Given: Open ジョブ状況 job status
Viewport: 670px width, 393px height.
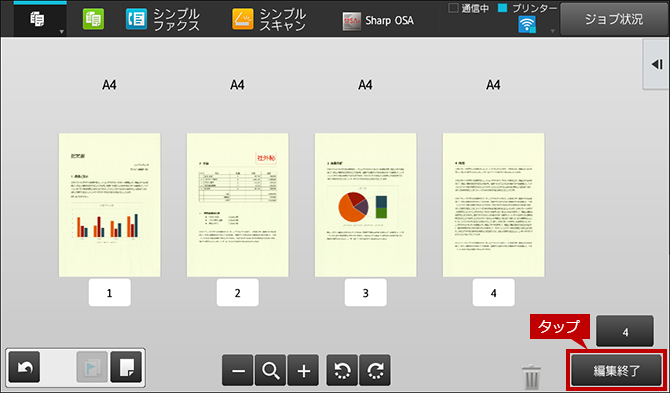Looking at the screenshot, I should (x=615, y=20).
